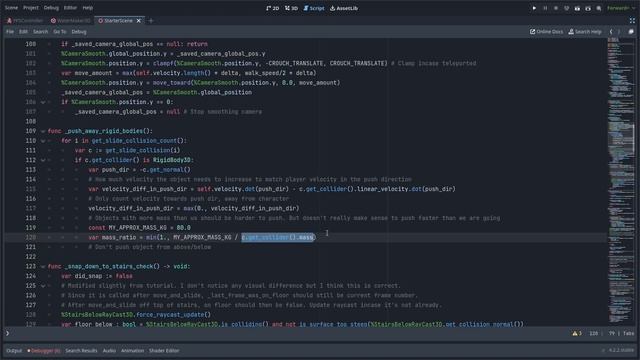The height and width of the screenshot is (360, 640).
Task: Add a new scene tab
Action: [151, 20]
